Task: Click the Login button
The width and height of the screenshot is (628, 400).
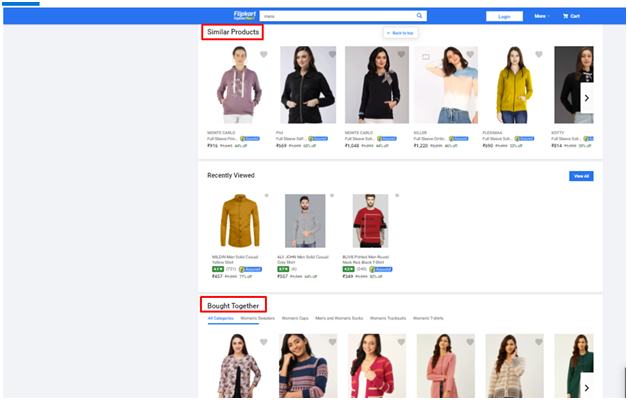Action: pos(504,16)
